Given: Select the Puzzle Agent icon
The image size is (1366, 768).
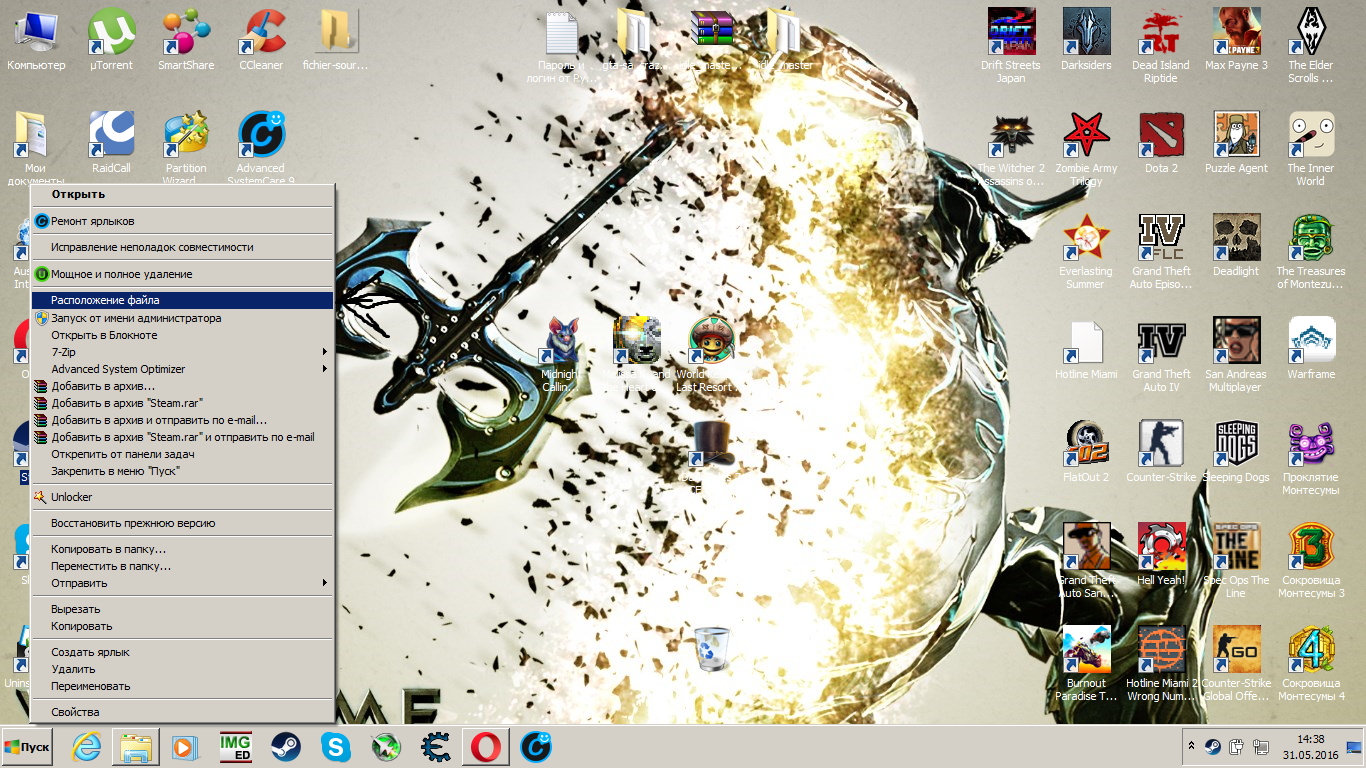Looking at the screenshot, I should pyautogui.click(x=1236, y=141).
